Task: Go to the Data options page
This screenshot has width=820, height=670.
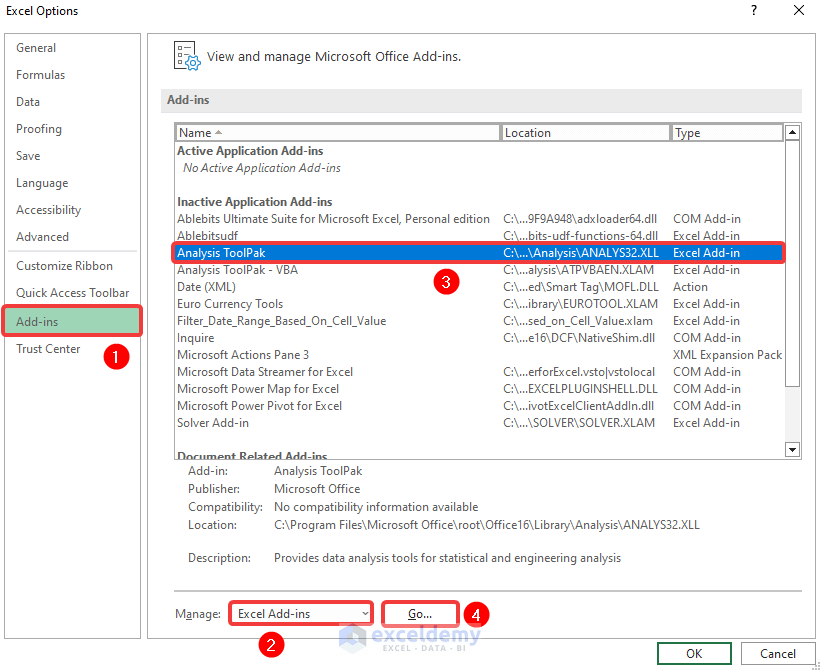Action: click(28, 102)
